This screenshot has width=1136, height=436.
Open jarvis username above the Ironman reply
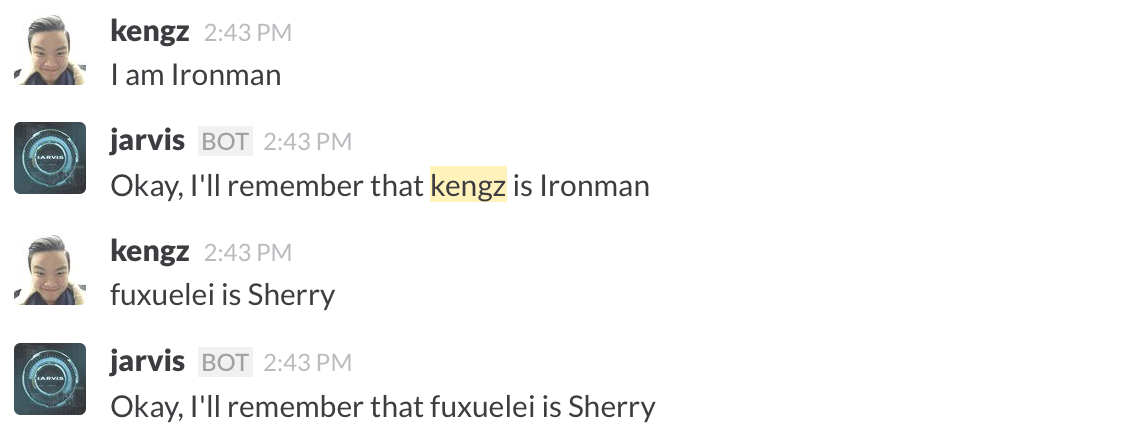[x=147, y=141]
